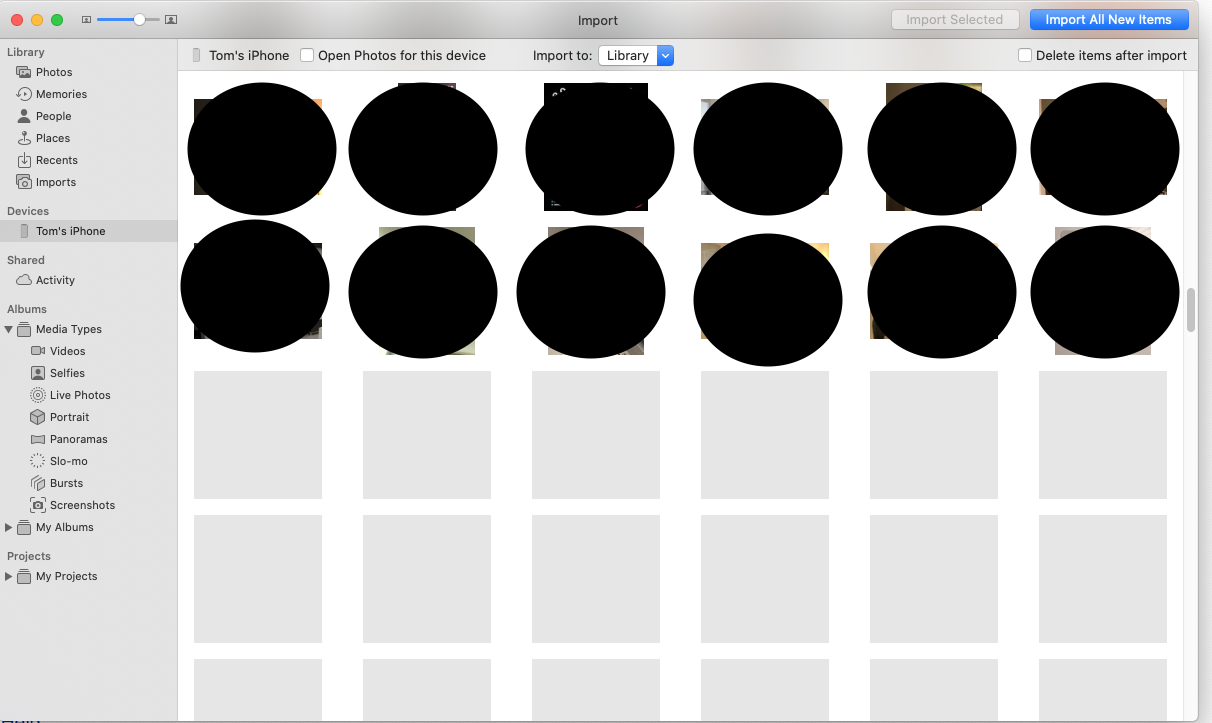Click the Imports icon in sidebar

[x=24, y=182]
